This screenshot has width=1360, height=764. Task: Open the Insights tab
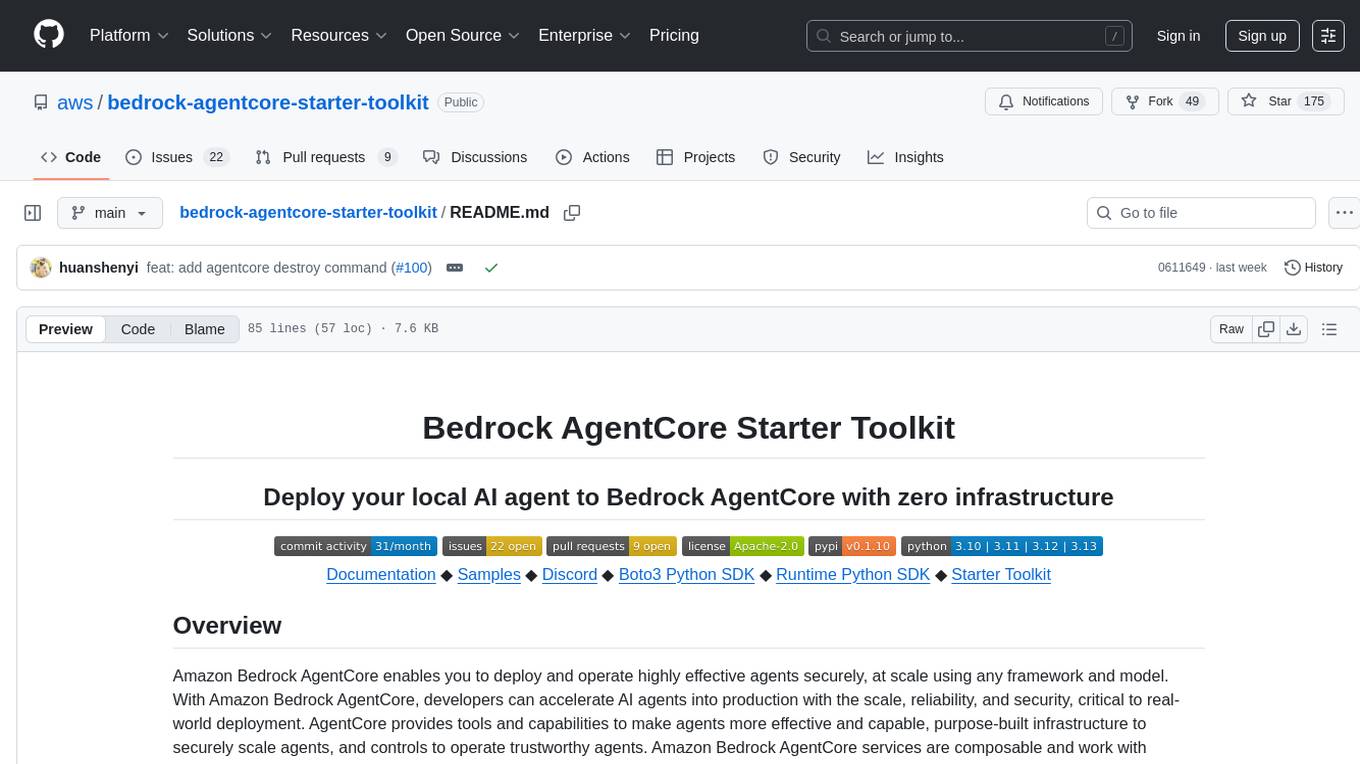pyautogui.click(x=905, y=157)
